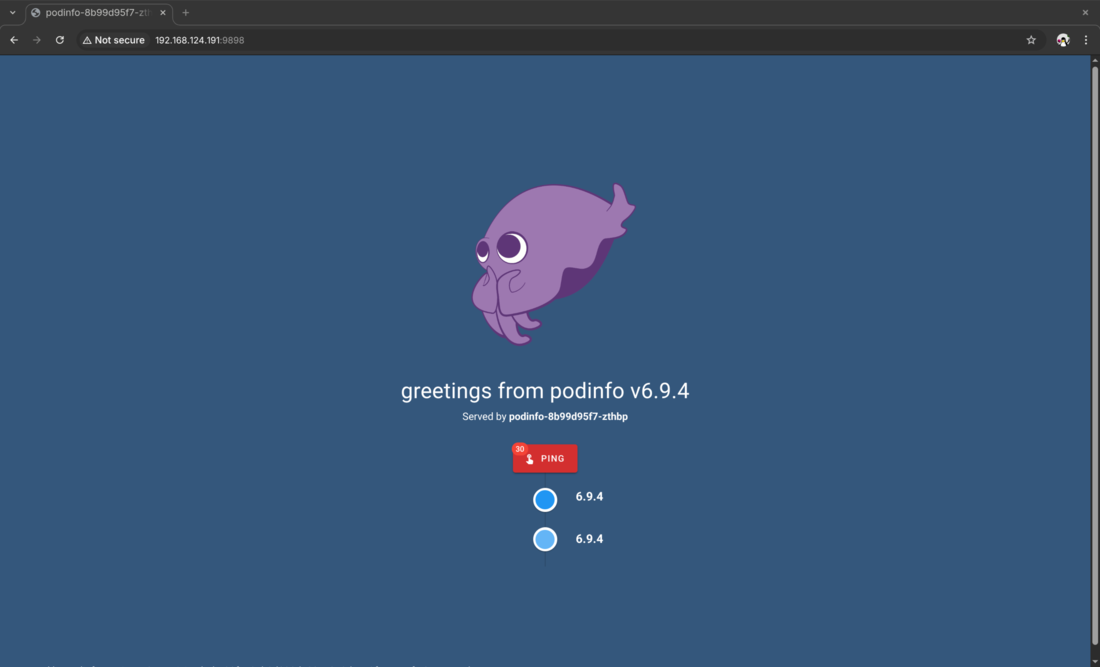Viewport: 1100px width, 667px height.
Task: Toggle the bookmark star for this page
Action: [1031, 40]
